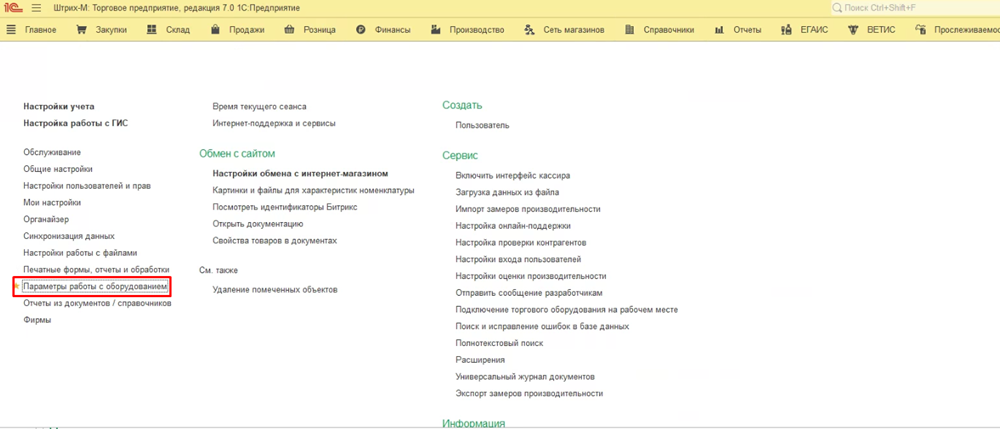Viewport: 1000px width, 429px height.
Task: Click the Закупки basket icon
Action: (82, 30)
